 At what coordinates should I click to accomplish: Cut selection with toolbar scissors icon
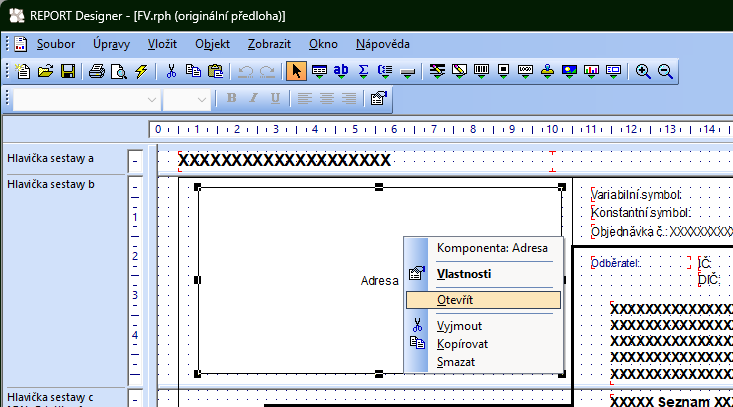[171, 71]
